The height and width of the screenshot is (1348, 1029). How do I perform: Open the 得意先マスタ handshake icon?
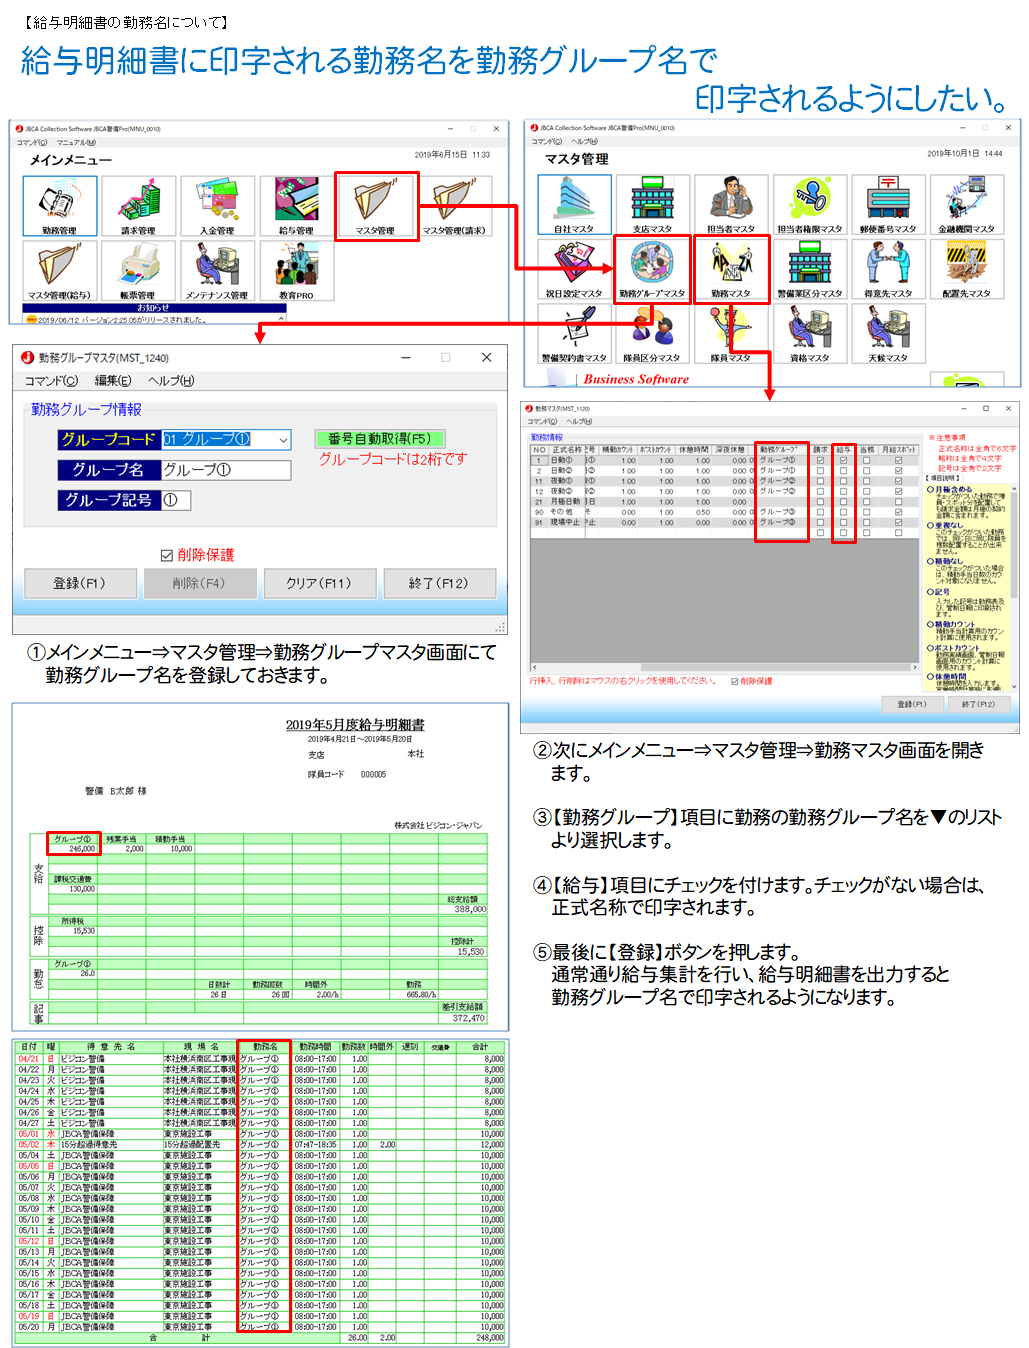tap(887, 266)
